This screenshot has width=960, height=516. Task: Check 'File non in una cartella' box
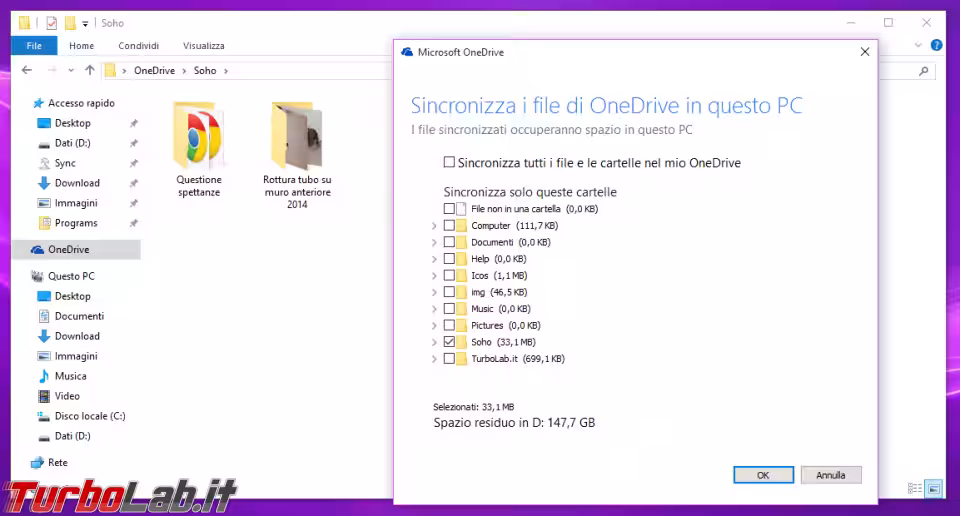point(449,209)
